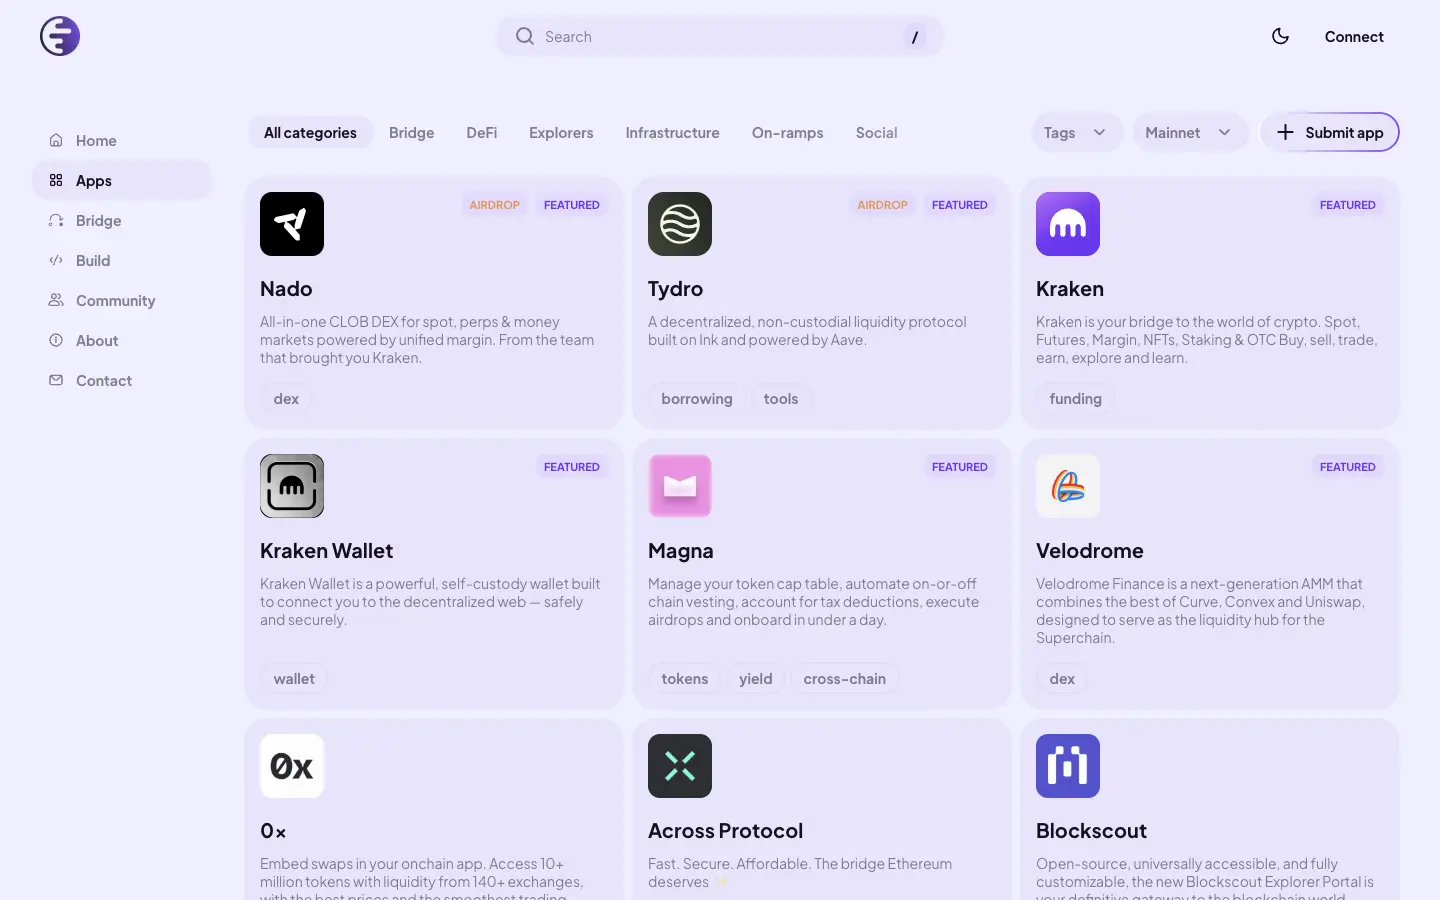Click the Velodrome card title
Viewport: 1440px width, 900px height.
(1089, 551)
